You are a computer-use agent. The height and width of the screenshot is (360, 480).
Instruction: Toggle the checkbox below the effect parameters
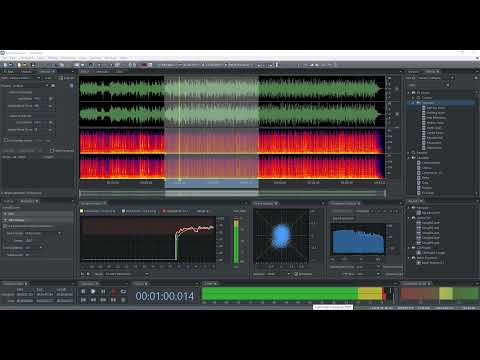point(6,140)
